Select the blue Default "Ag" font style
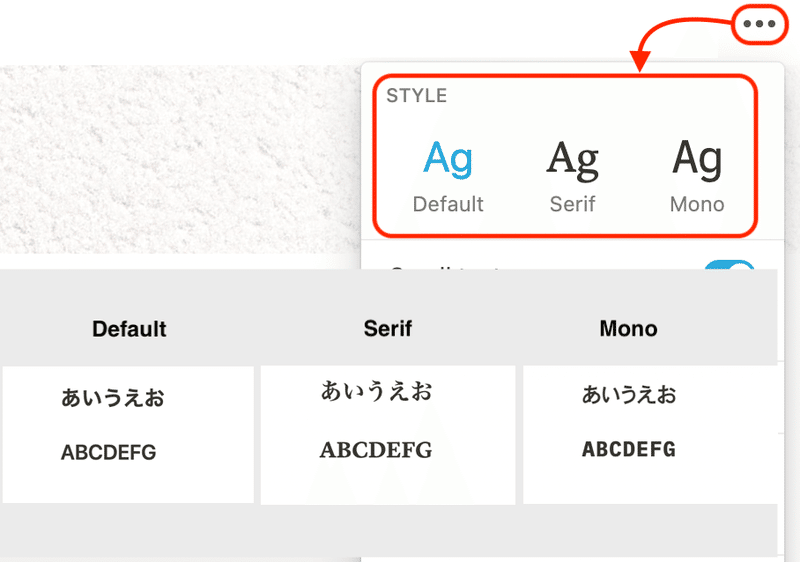 click(448, 160)
